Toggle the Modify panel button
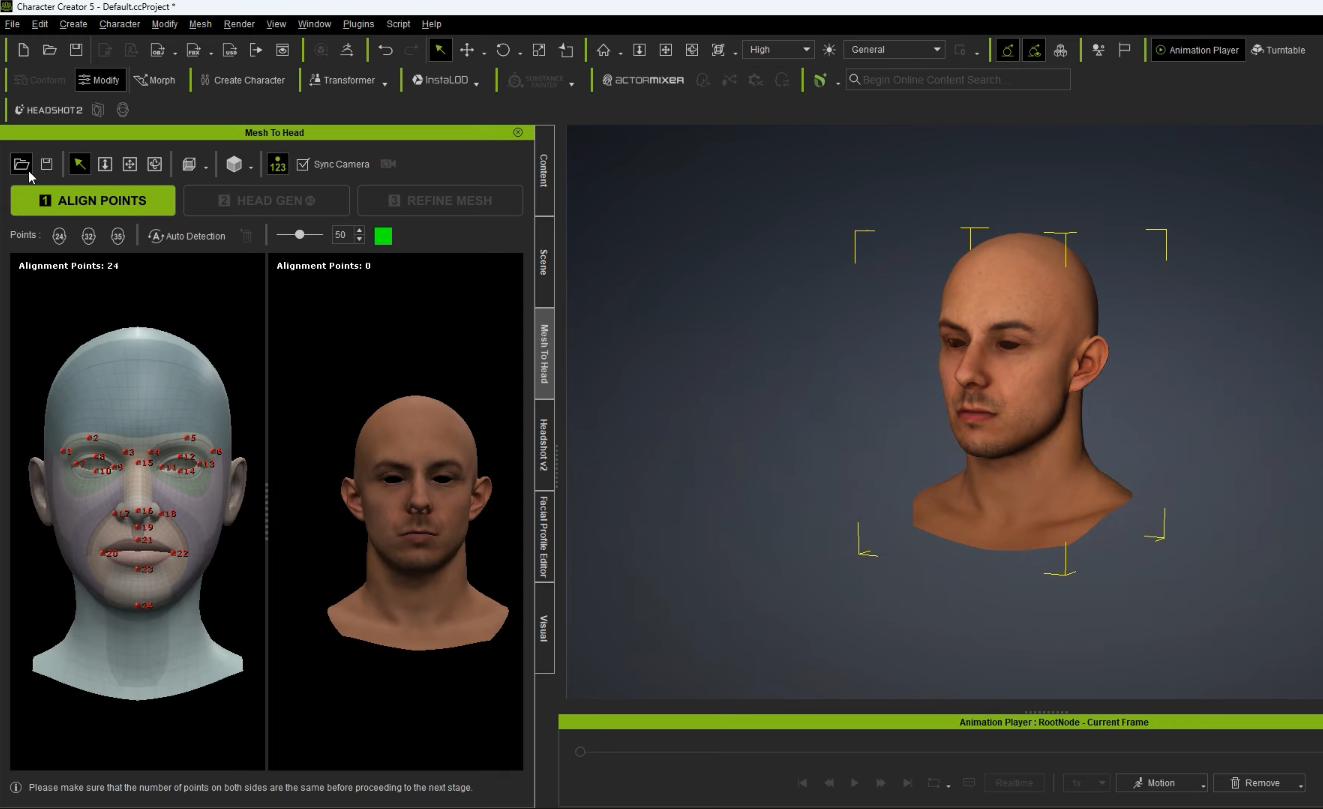Viewport: 1323px width, 809px height. 100,80
